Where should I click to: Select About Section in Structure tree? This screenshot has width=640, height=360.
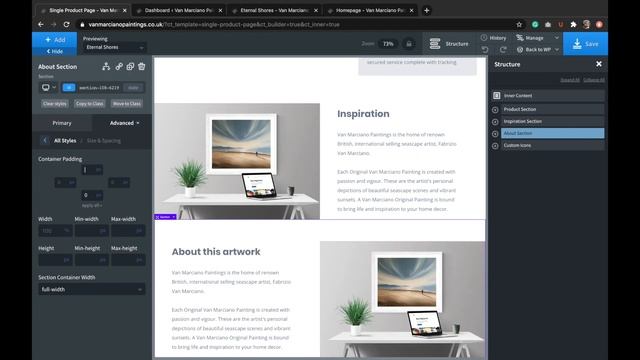point(553,133)
